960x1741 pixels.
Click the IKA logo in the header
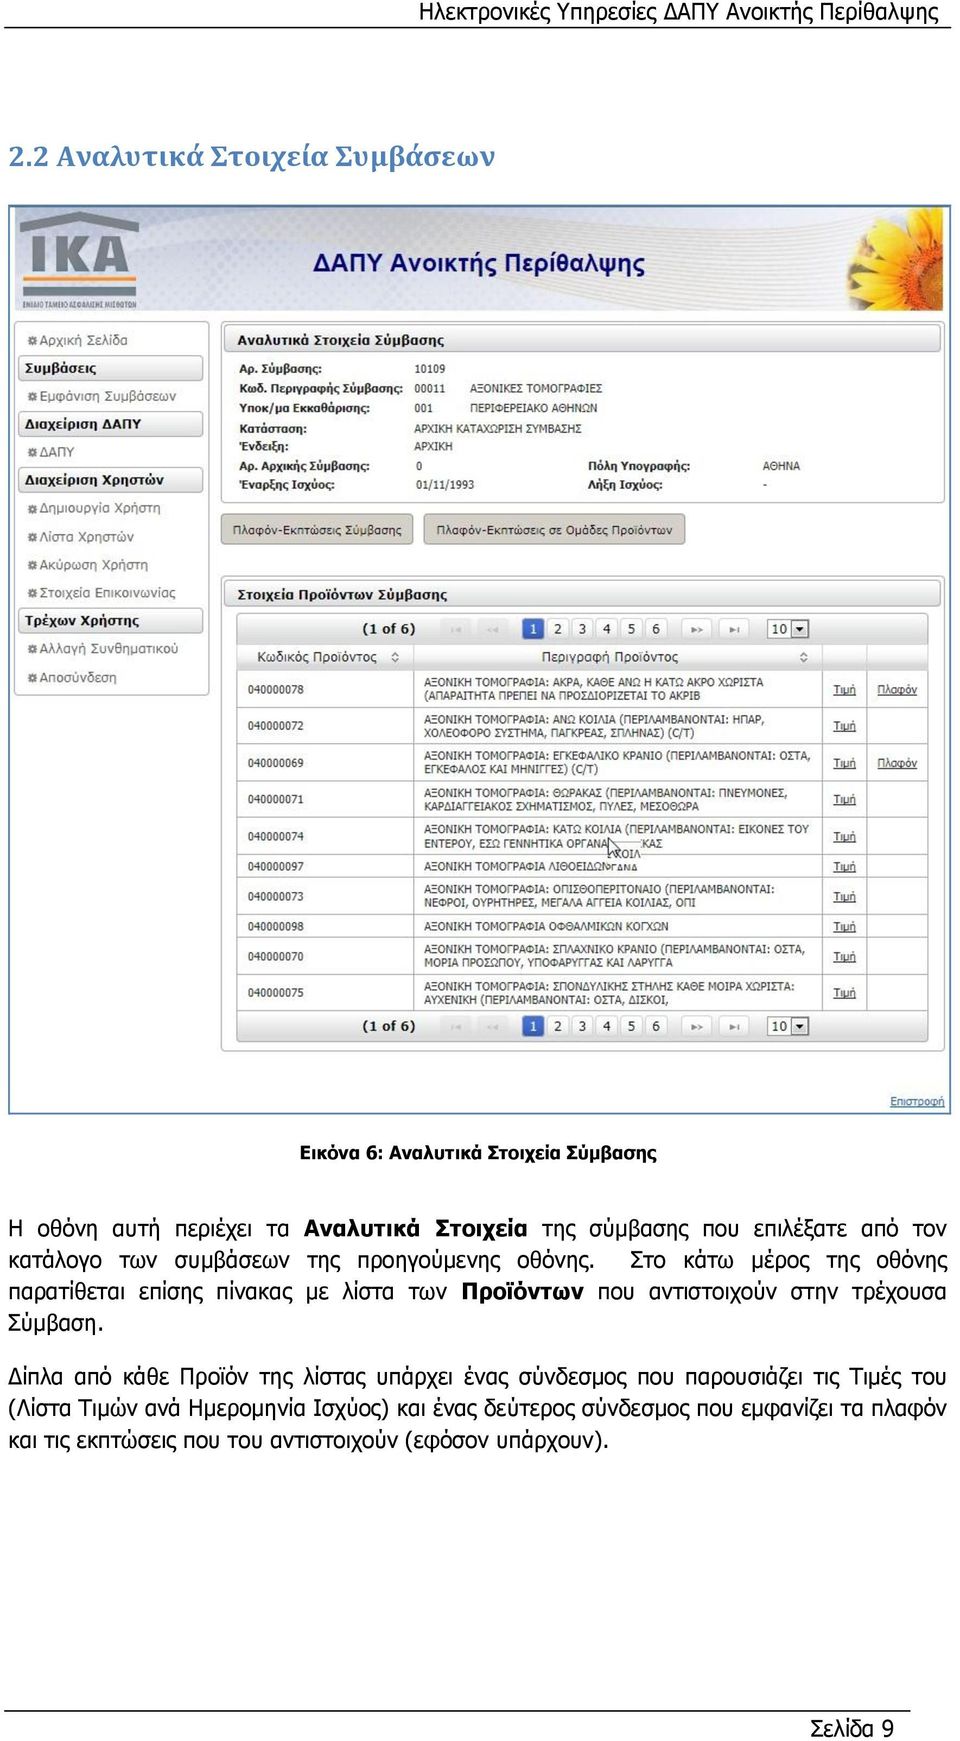coord(79,259)
